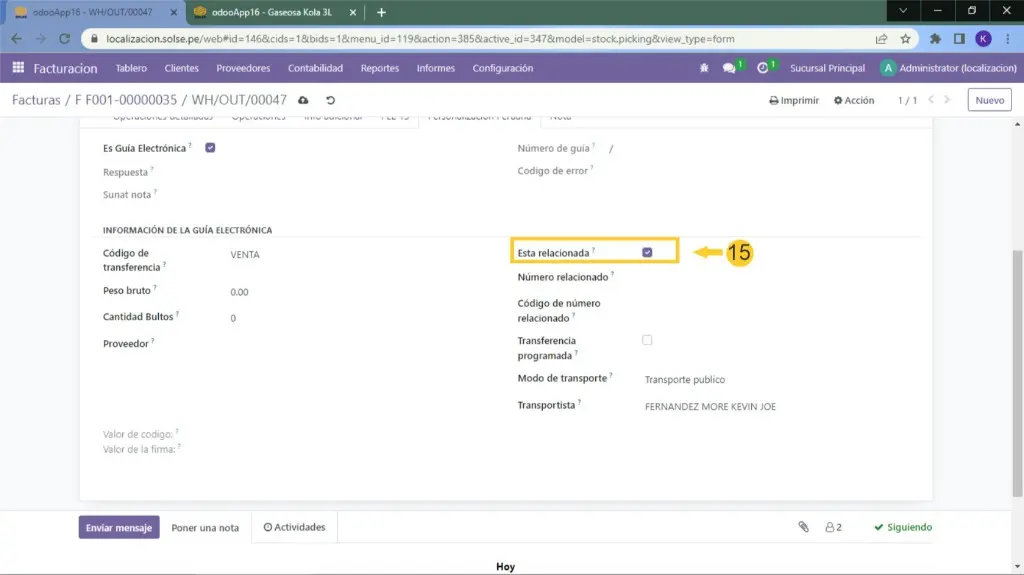Open the conversations chat icon
Image resolution: width=1024 pixels, height=575 pixels.
(x=729, y=68)
